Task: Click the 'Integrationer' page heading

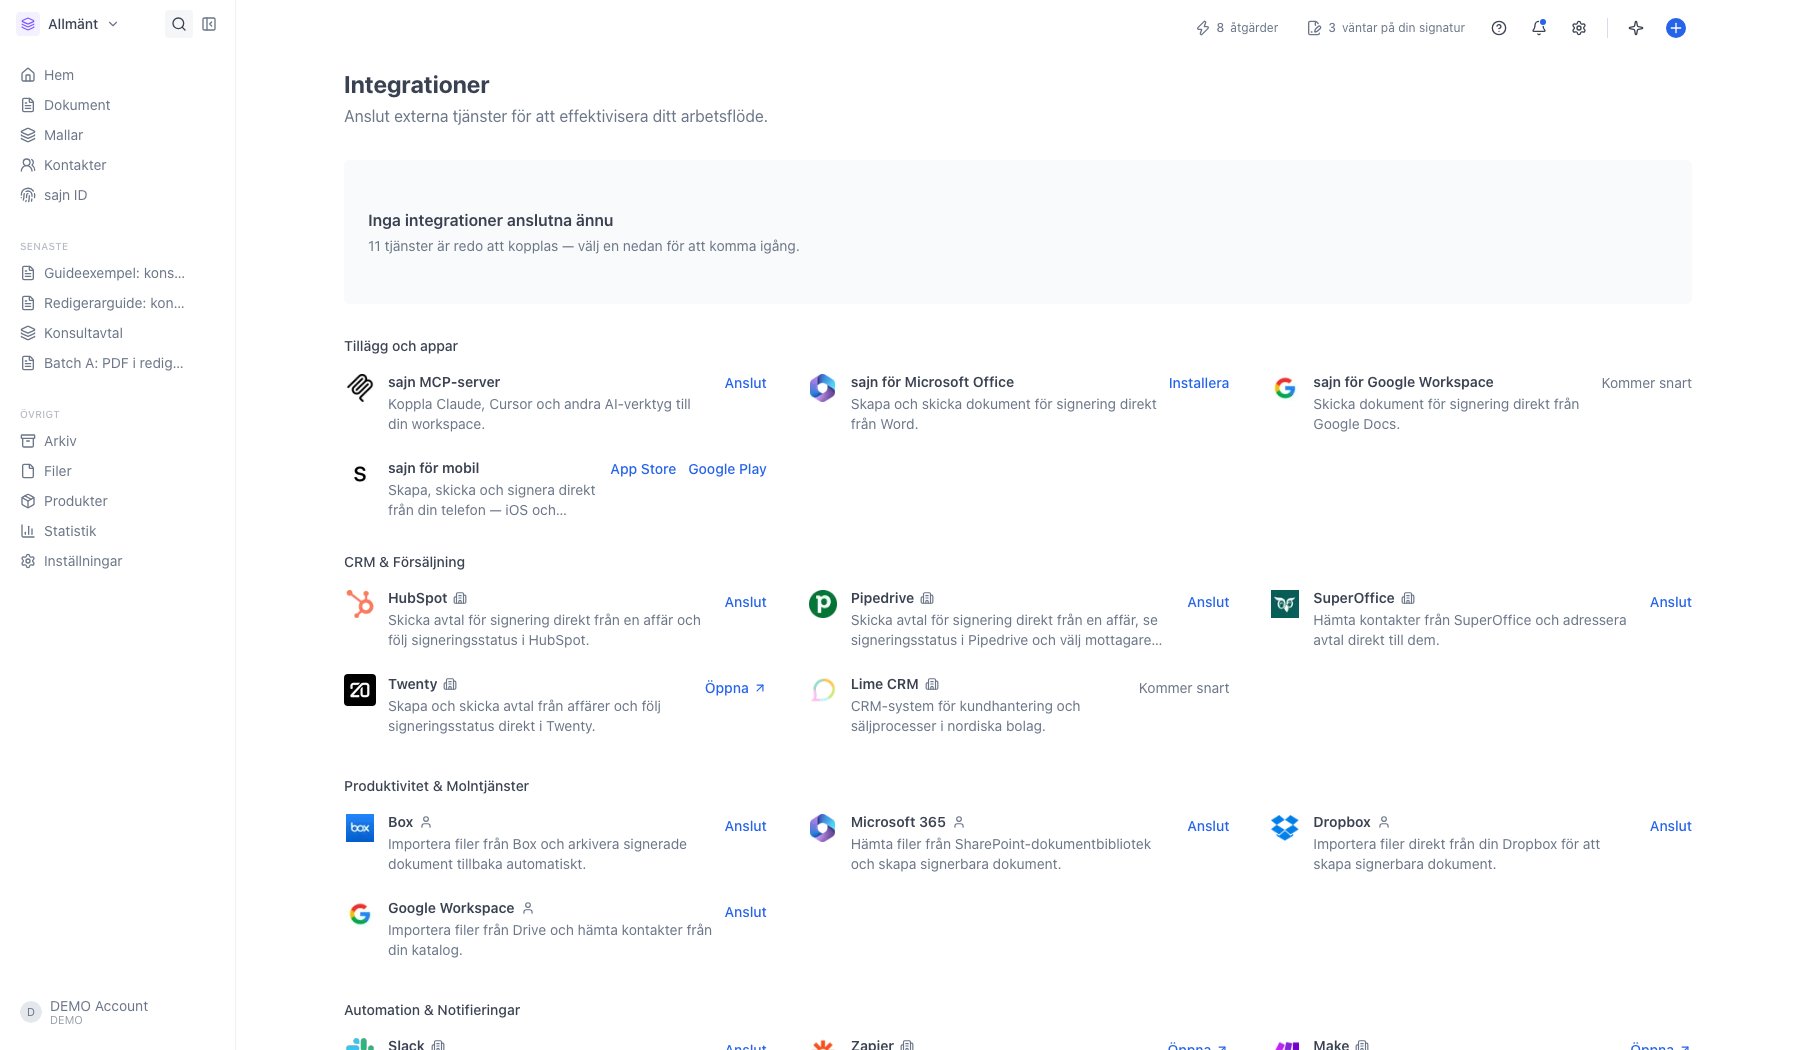Action: pos(417,85)
